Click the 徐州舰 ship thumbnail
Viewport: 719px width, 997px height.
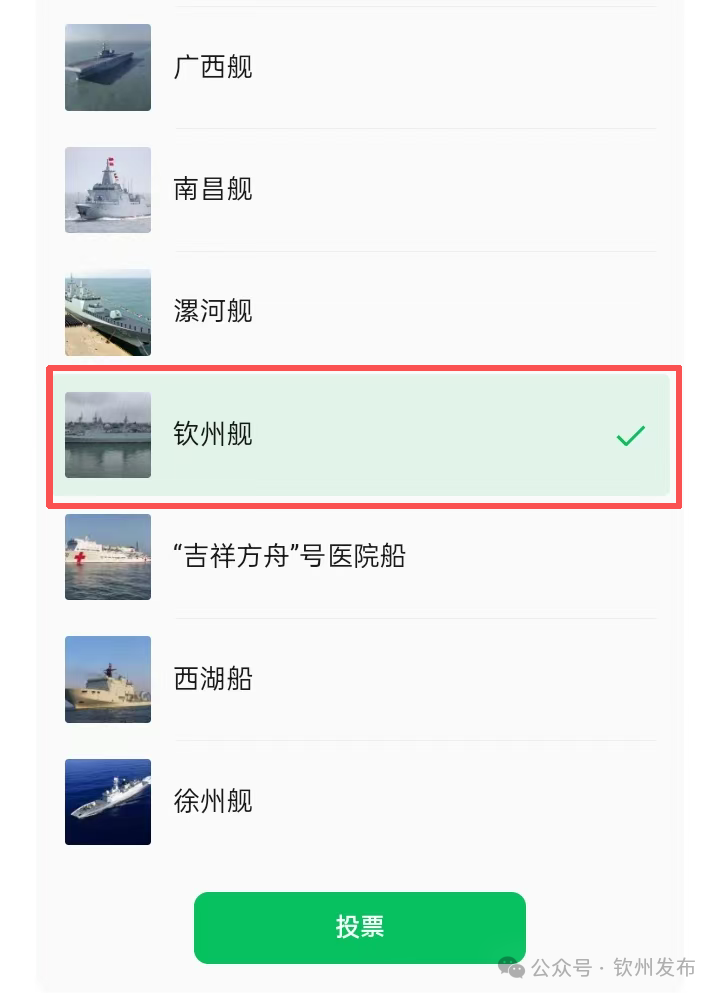tap(108, 802)
